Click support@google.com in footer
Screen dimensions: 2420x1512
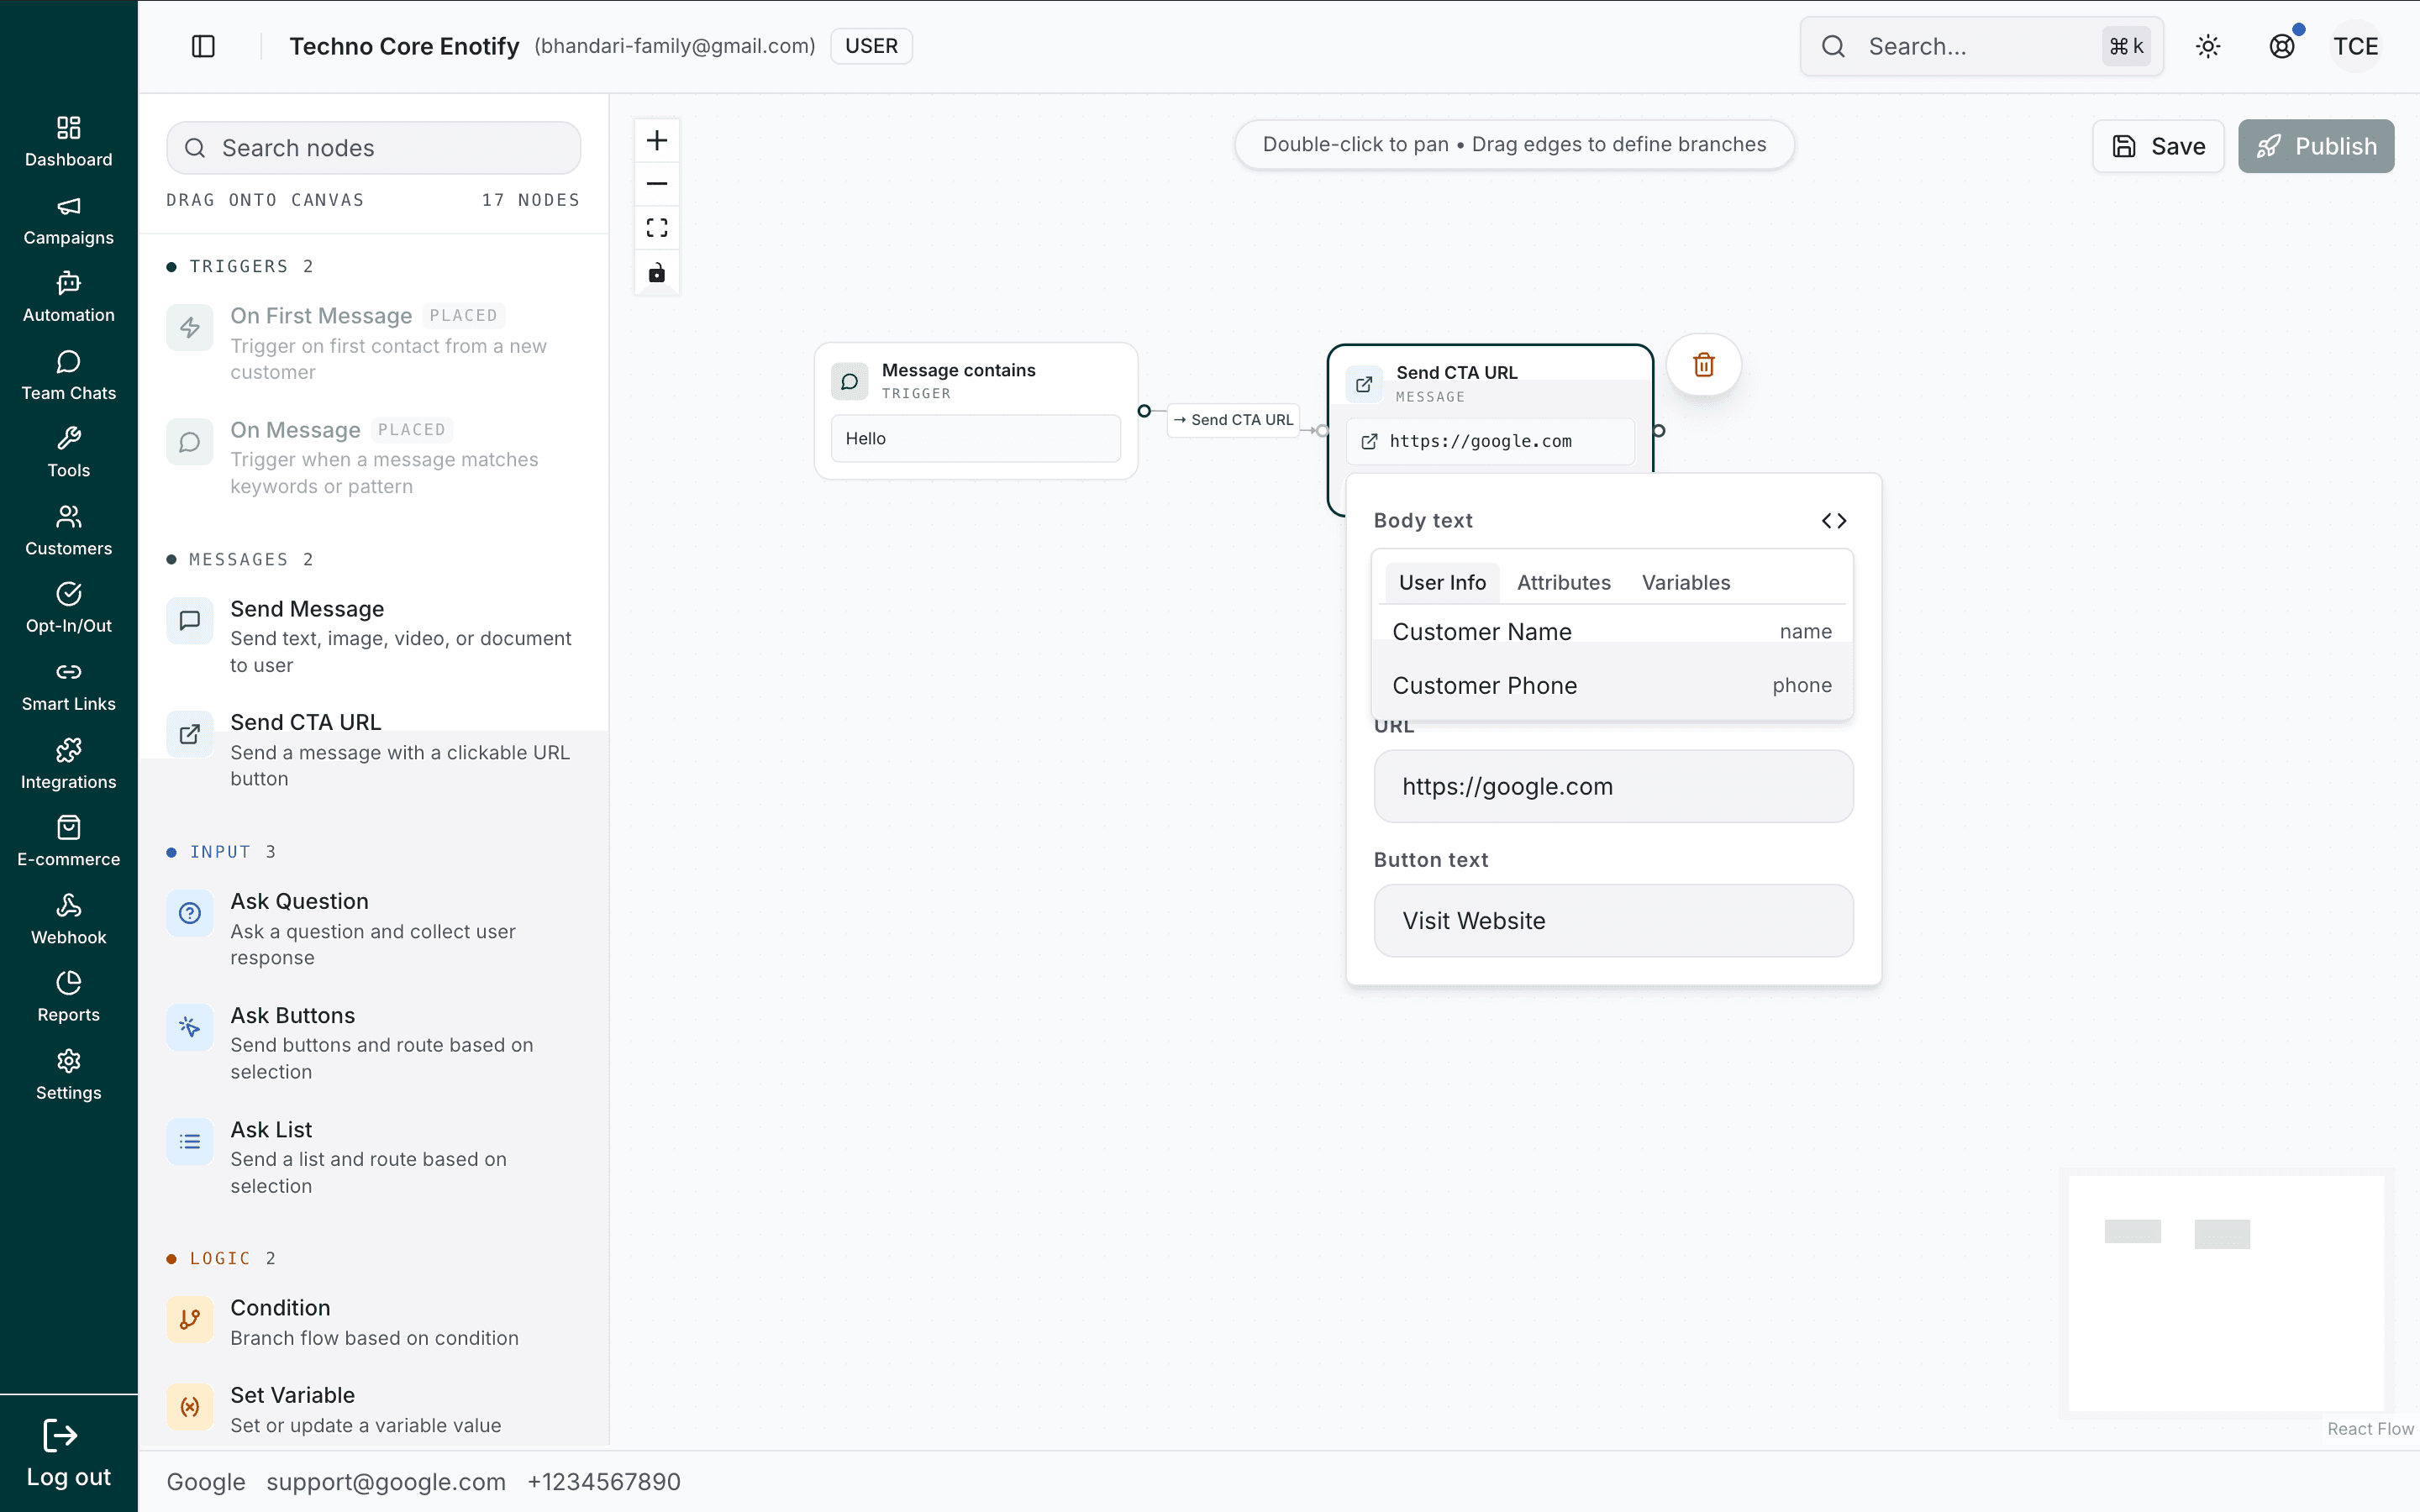tap(386, 1482)
